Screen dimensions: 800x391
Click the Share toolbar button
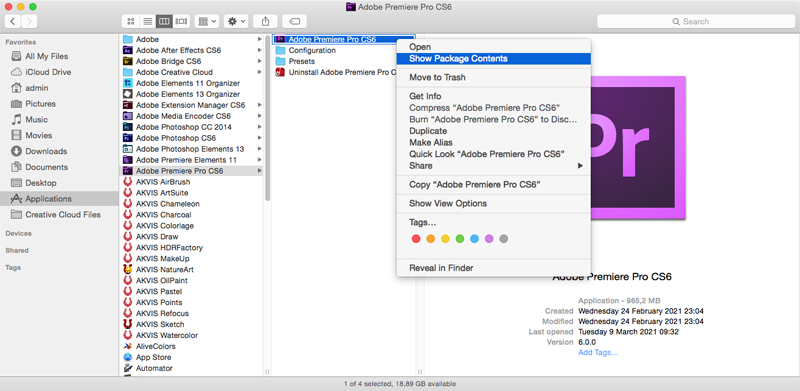pyautogui.click(x=265, y=21)
